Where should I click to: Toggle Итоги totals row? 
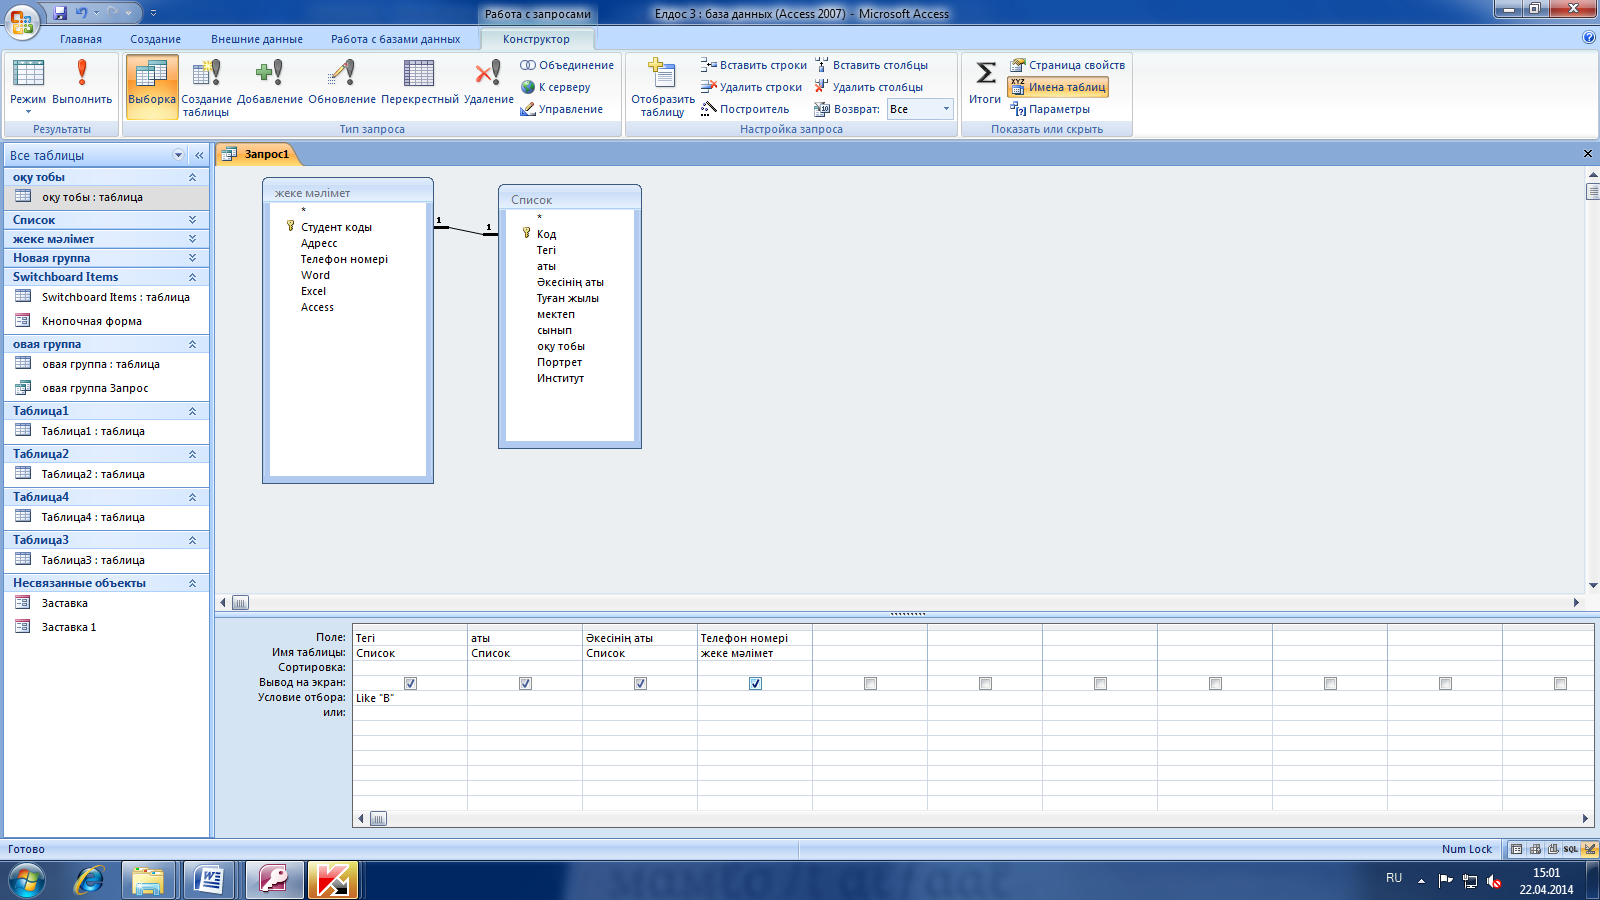(x=985, y=81)
